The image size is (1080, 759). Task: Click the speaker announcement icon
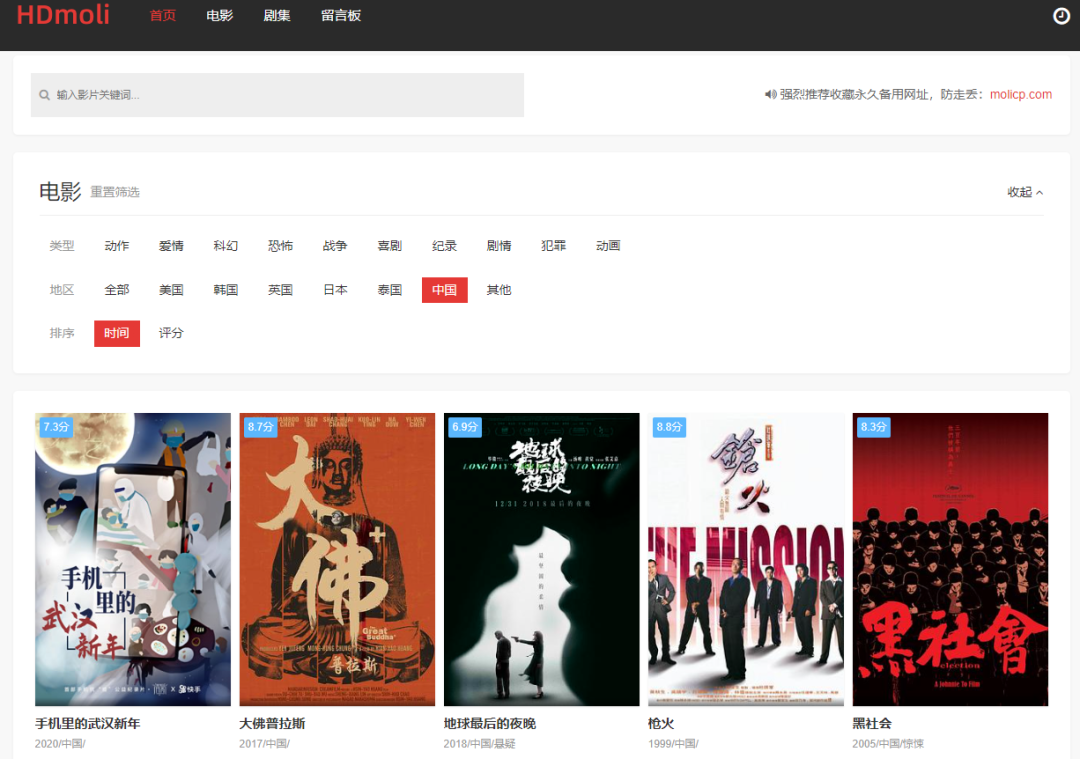pos(770,94)
